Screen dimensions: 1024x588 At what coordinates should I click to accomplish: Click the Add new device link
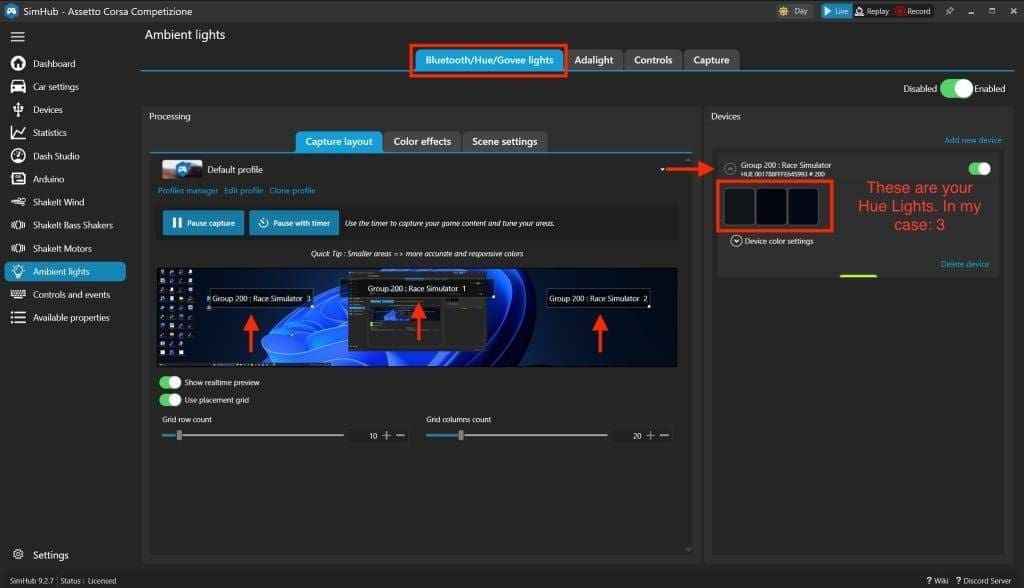click(x=972, y=141)
